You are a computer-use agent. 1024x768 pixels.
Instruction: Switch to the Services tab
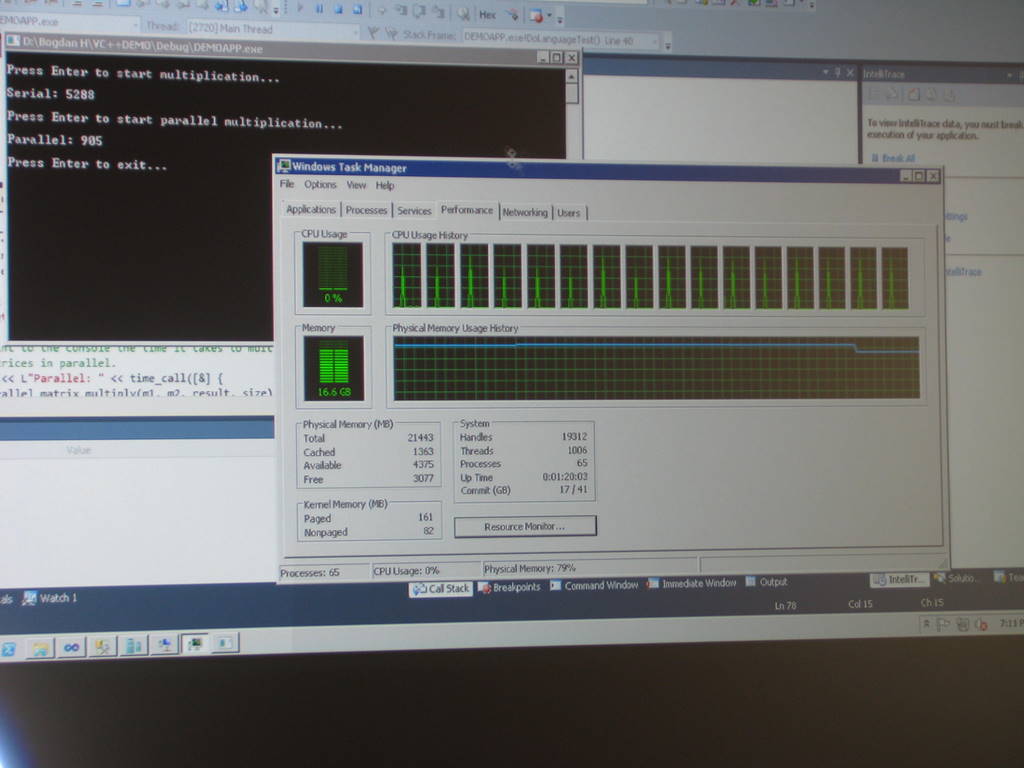point(414,210)
